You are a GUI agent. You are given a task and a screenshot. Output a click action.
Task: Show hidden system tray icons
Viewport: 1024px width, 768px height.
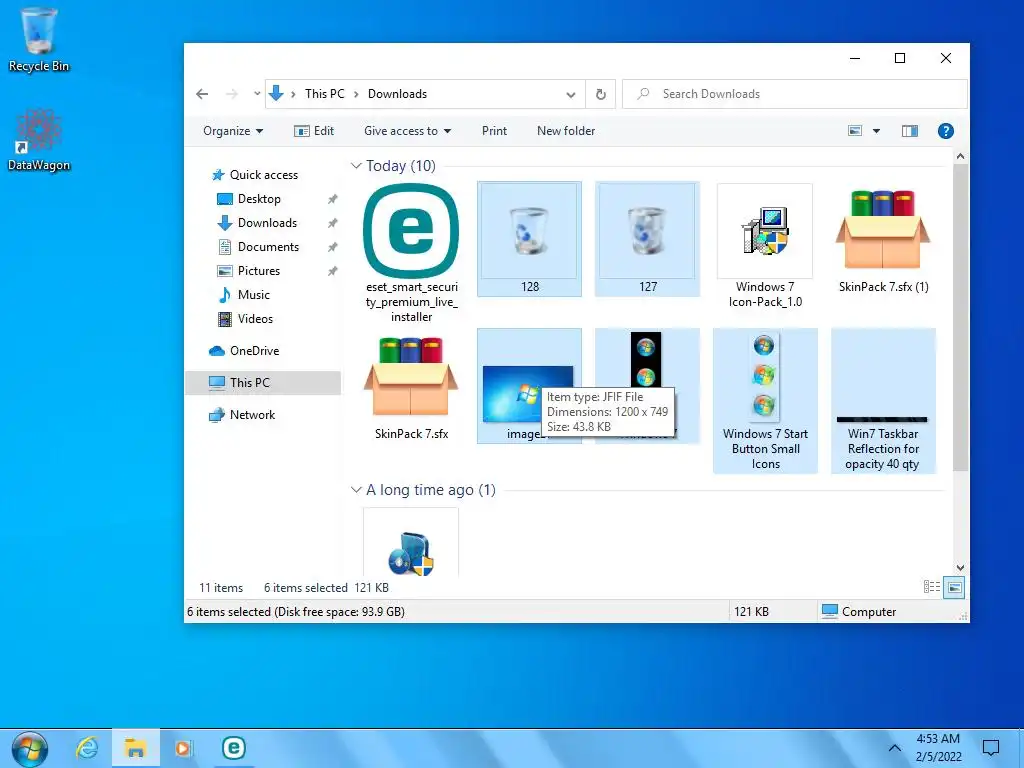pos(895,748)
